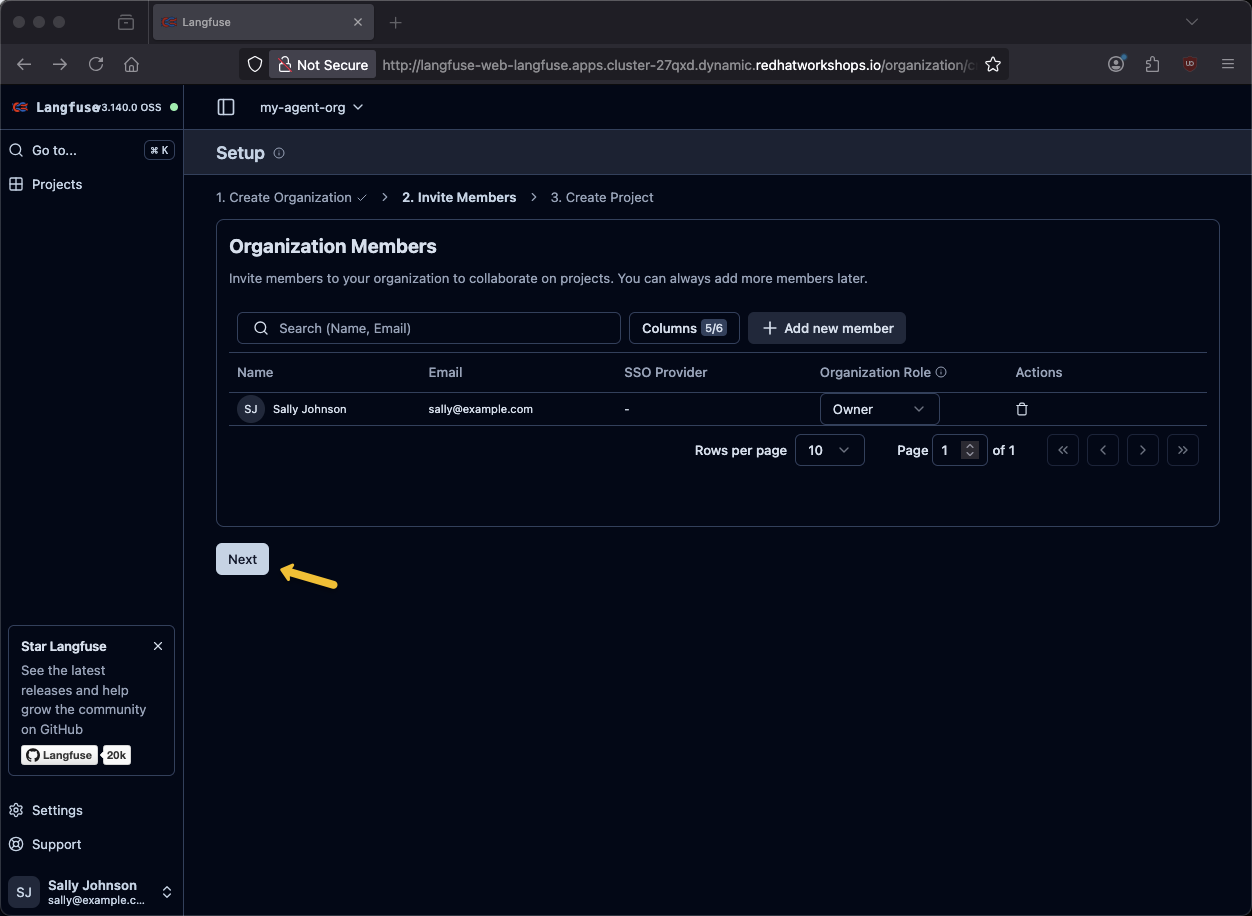The height and width of the screenshot is (916, 1252).
Task: Open Settings in the sidebar
Action: tap(57, 810)
